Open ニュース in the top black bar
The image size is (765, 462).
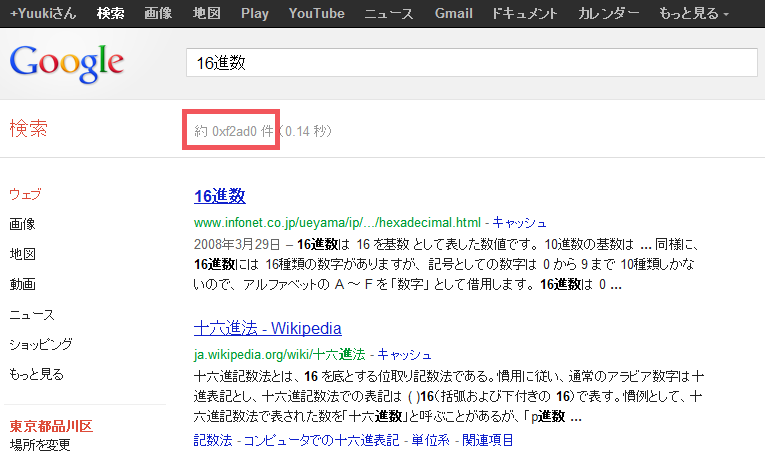point(389,13)
